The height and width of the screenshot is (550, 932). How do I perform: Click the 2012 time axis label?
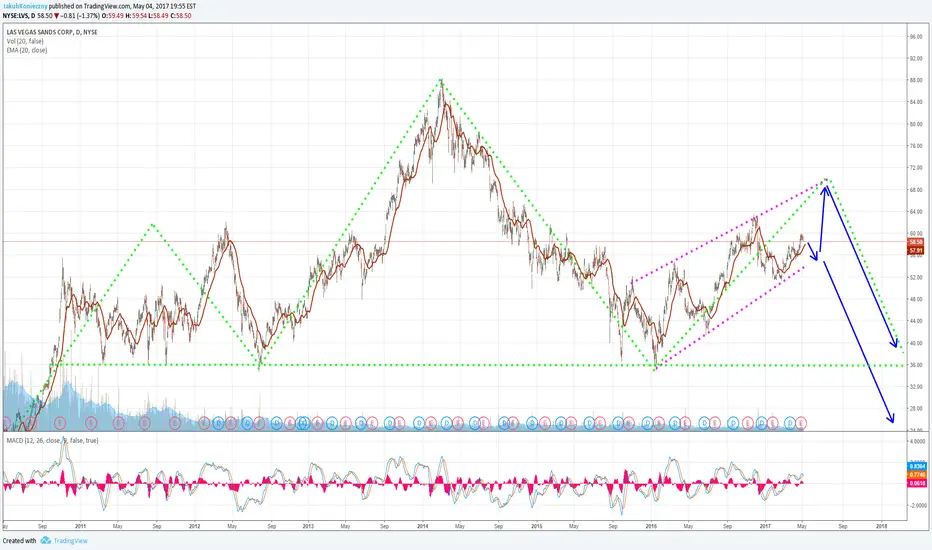[x=194, y=526]
